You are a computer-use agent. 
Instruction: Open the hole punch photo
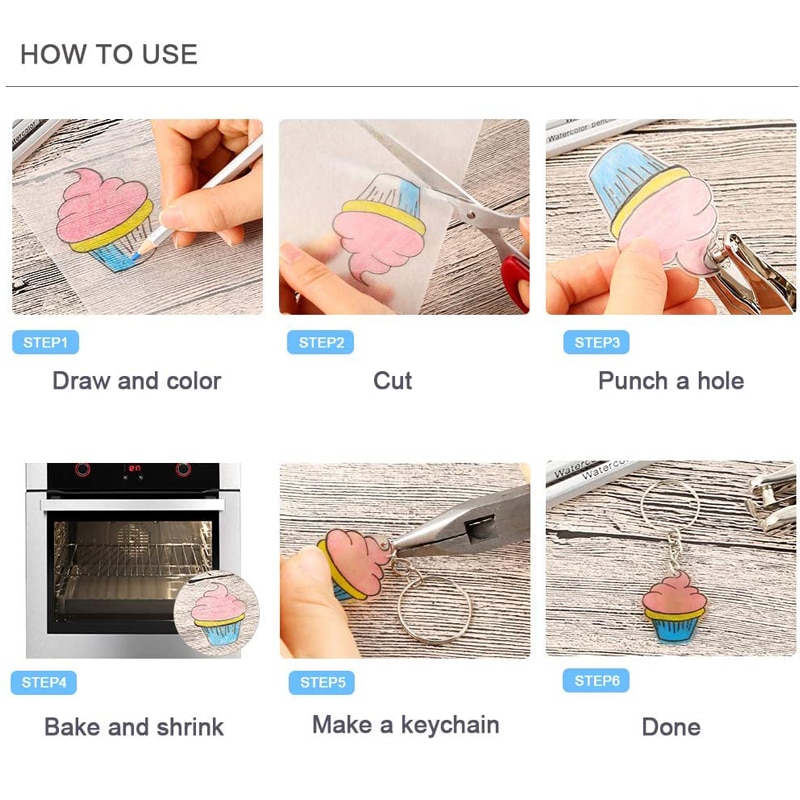click(671, 217)
